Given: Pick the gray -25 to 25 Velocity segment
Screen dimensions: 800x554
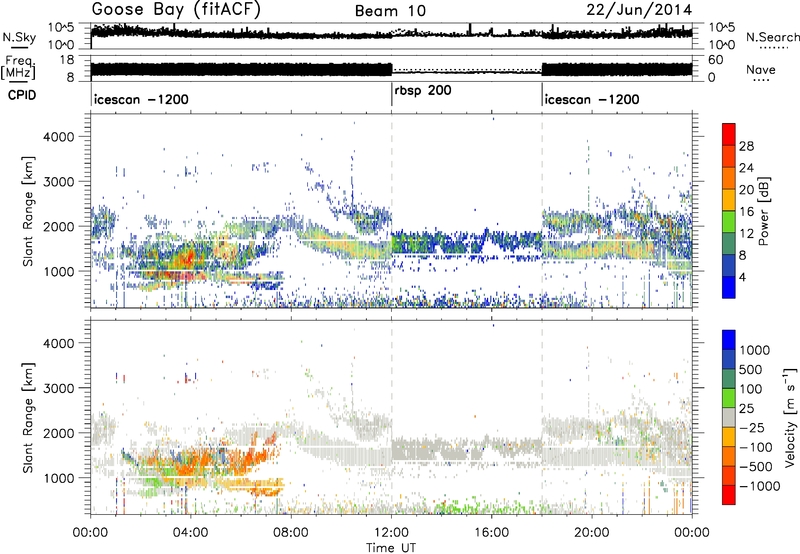Looking at the screenshot, I should (x=729, y=417).
